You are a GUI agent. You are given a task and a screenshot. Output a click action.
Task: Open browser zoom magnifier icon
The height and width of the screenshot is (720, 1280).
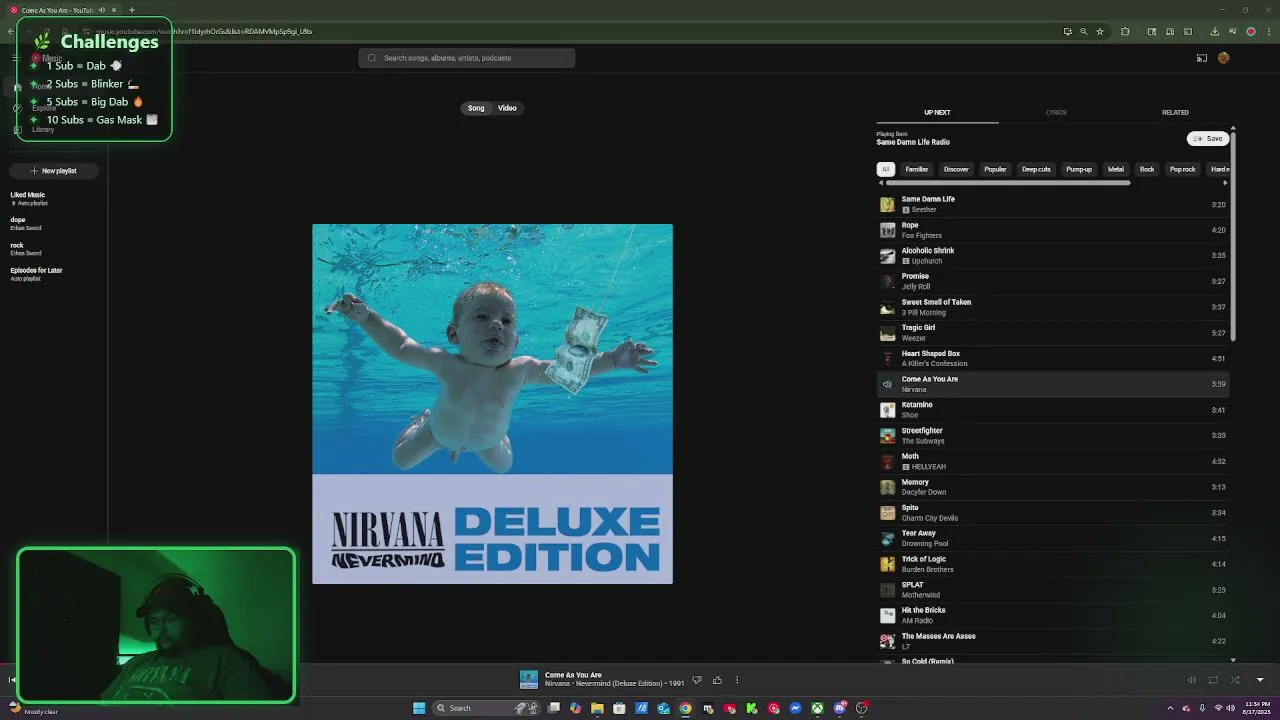1083,31
